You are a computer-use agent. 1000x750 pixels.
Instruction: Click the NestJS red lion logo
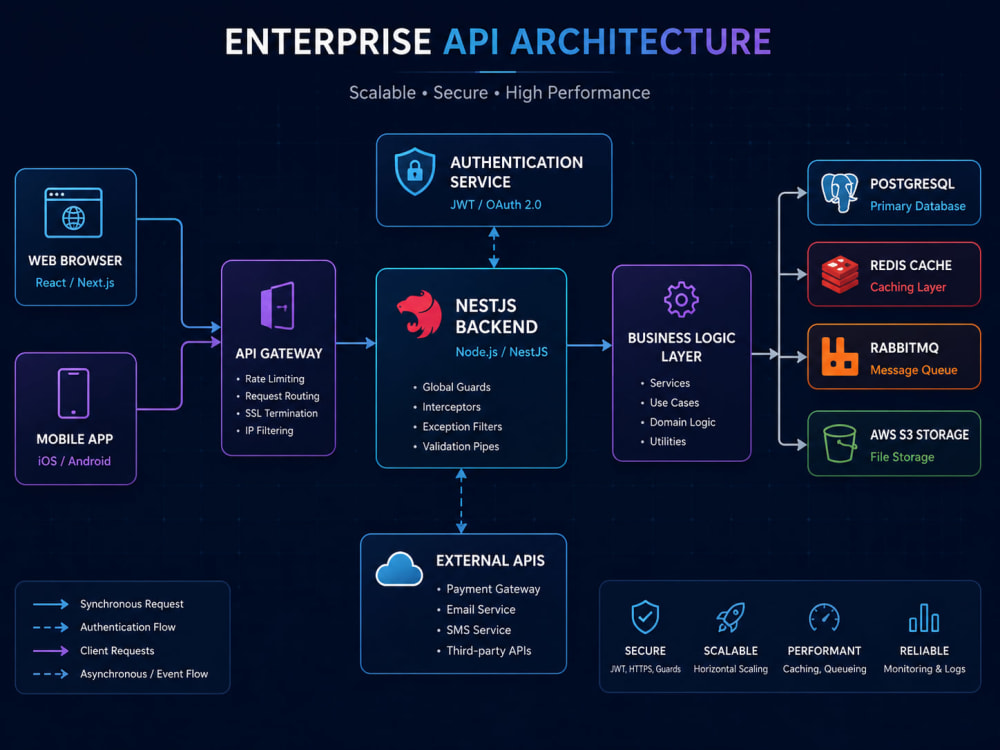click(x=420, y=314)
